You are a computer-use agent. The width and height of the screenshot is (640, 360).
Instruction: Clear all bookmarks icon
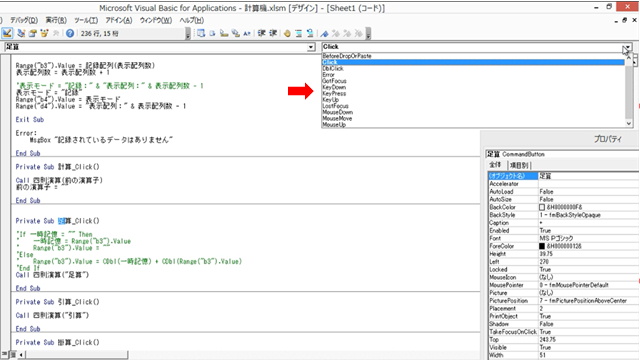coord(358,33)
